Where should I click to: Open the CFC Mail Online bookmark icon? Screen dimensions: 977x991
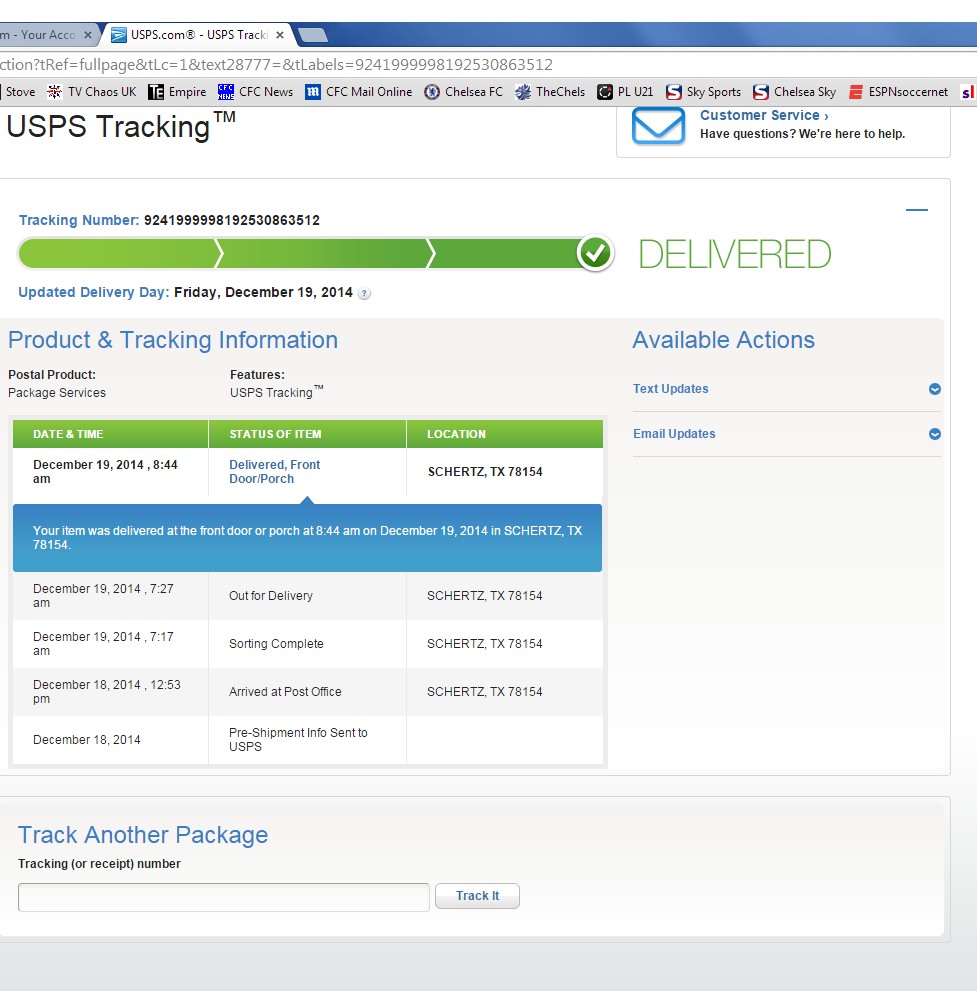click(313, 92)
